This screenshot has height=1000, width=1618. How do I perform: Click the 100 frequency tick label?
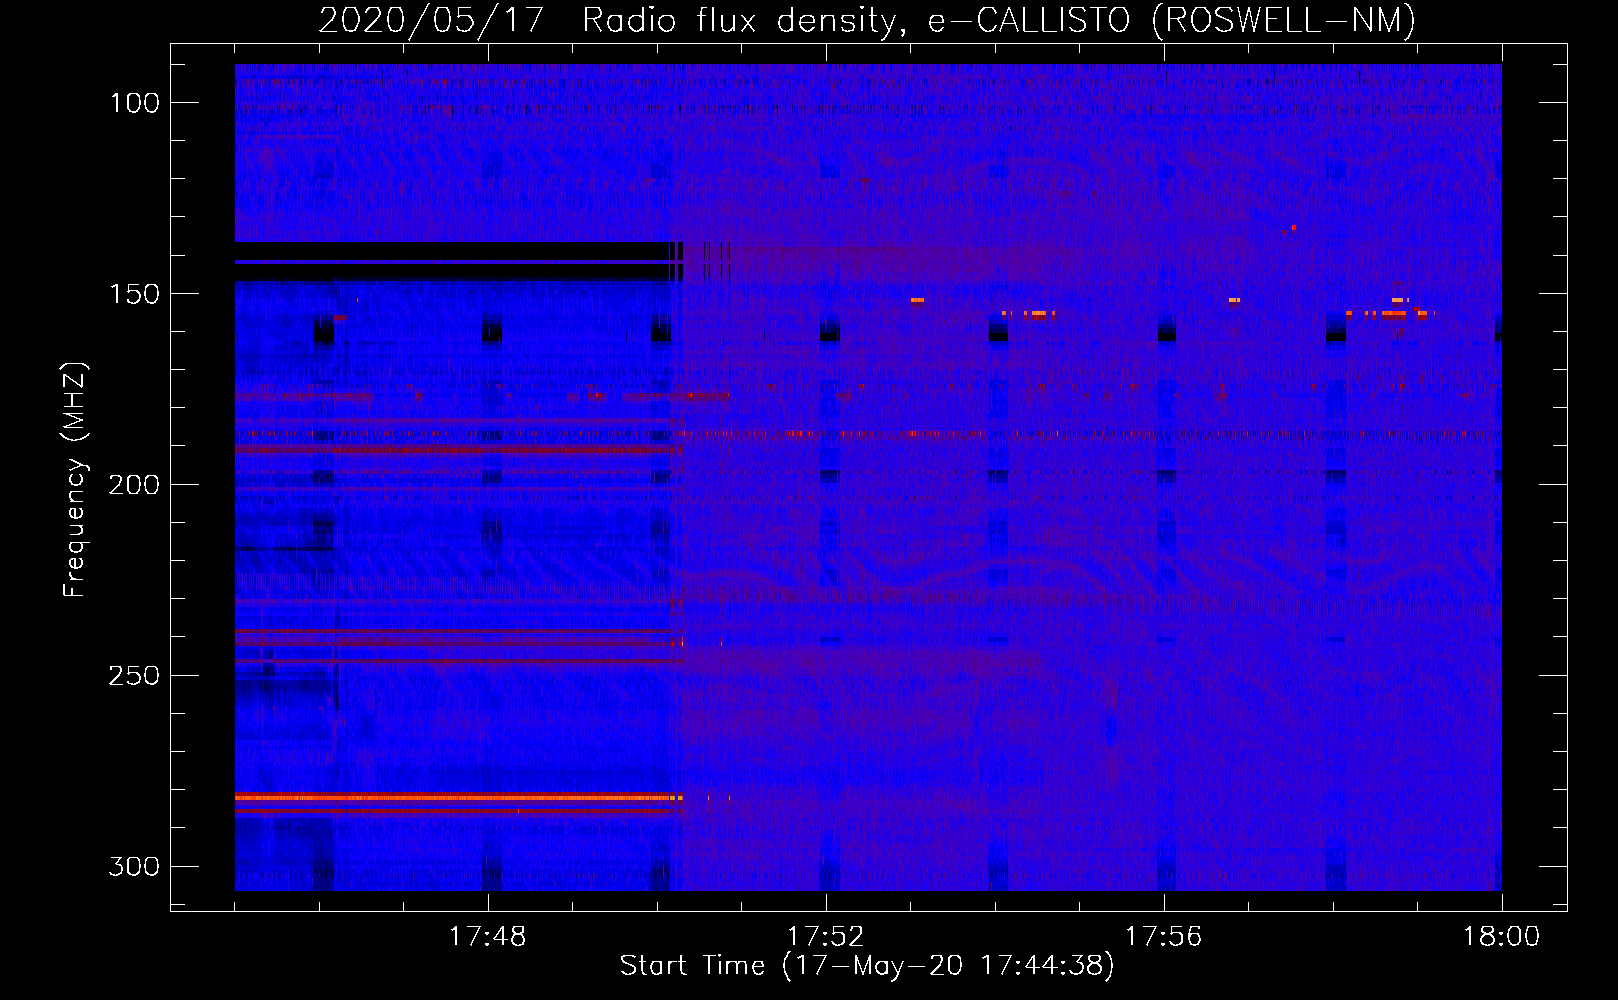point(134,103)
